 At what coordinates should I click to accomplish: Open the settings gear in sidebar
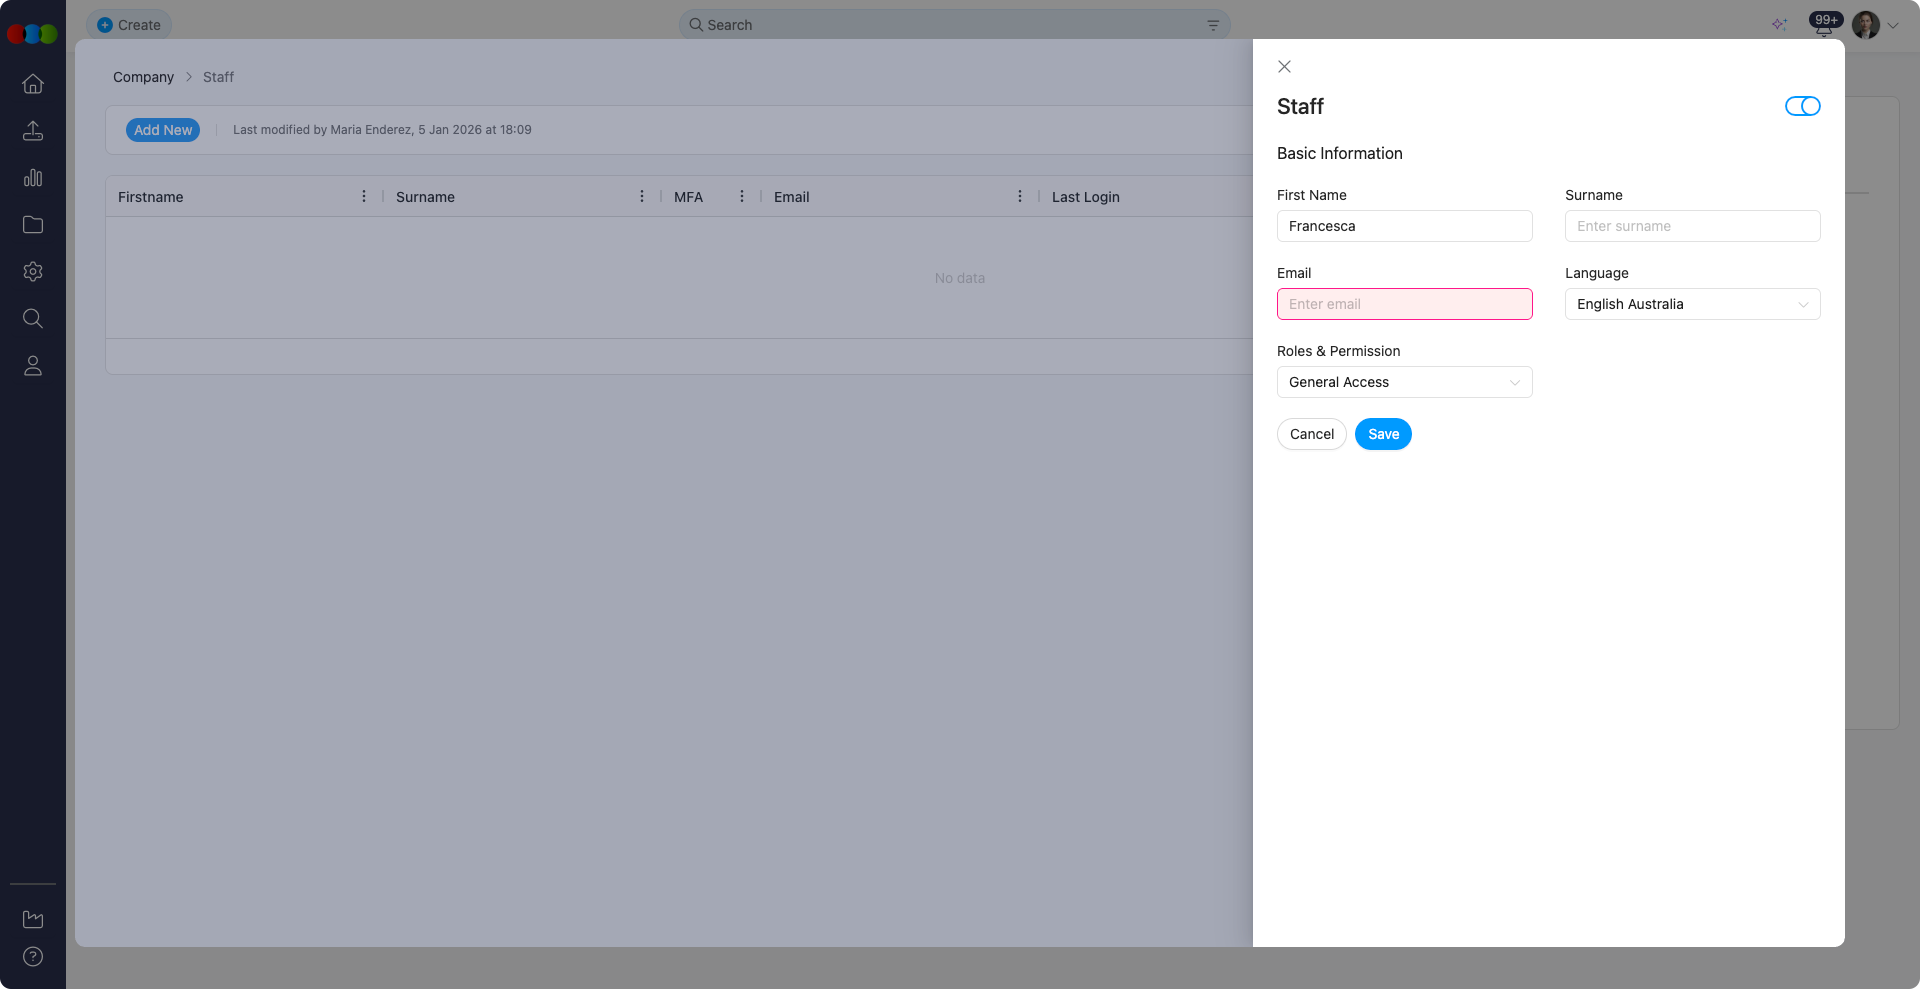tap(33, 272)
